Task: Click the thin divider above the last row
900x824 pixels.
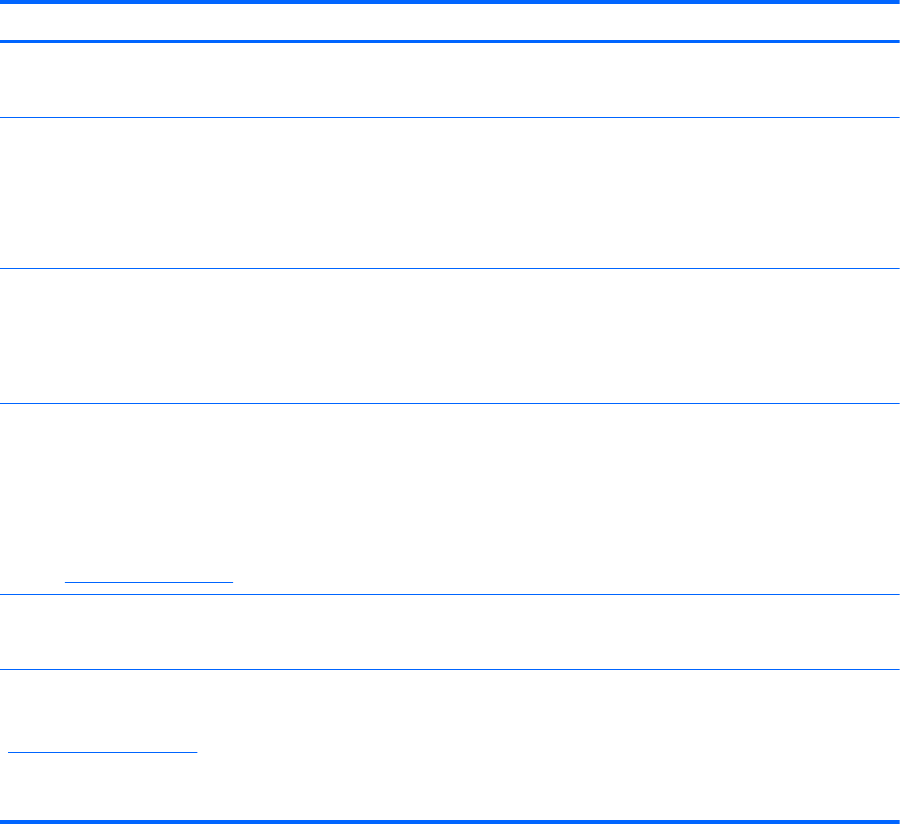Action: pyautogui.click(x=450, y=669)
